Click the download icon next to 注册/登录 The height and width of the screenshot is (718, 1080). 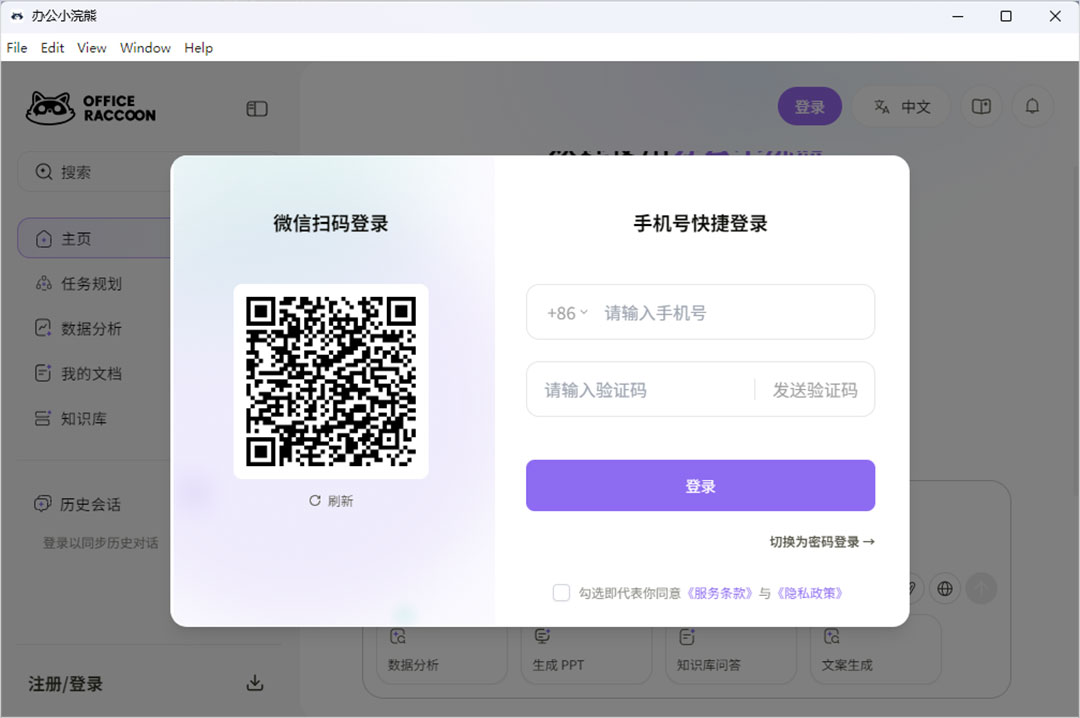[x=255, y=683]
